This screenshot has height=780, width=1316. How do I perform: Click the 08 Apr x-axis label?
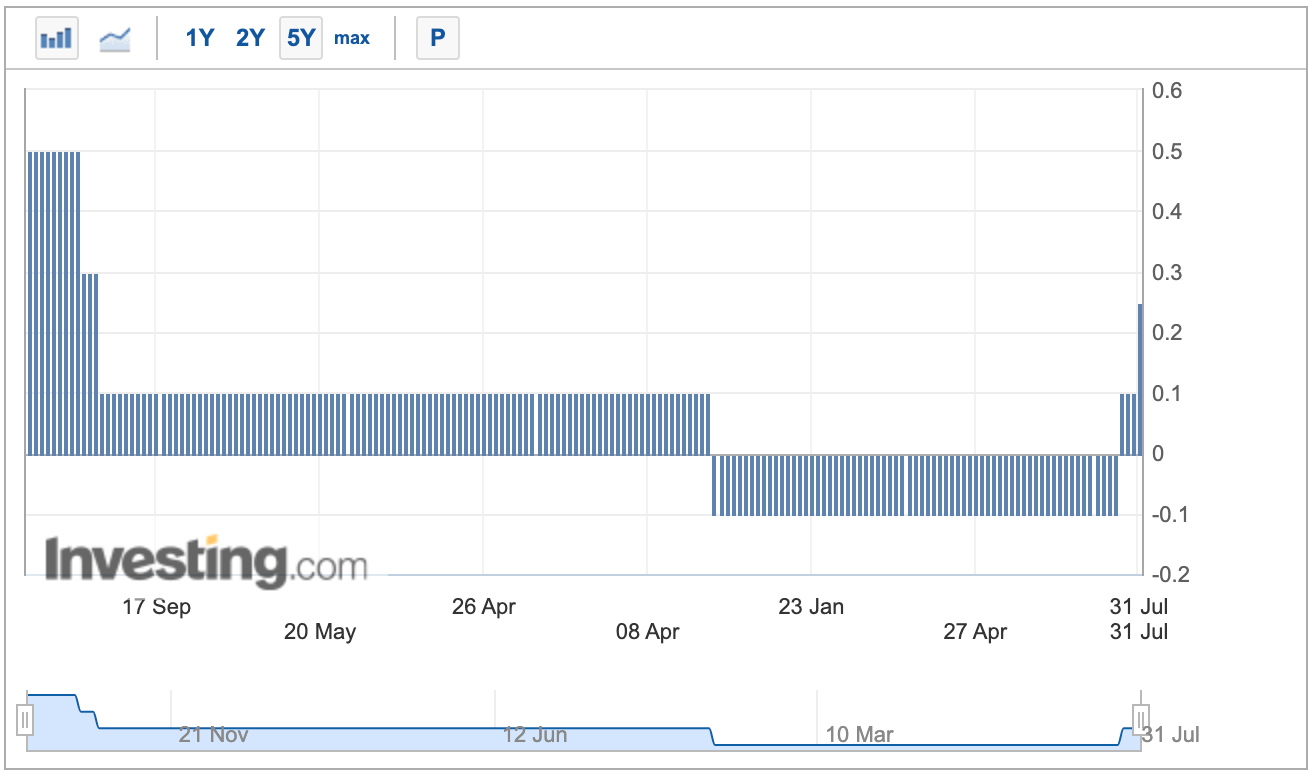point(648,632)
